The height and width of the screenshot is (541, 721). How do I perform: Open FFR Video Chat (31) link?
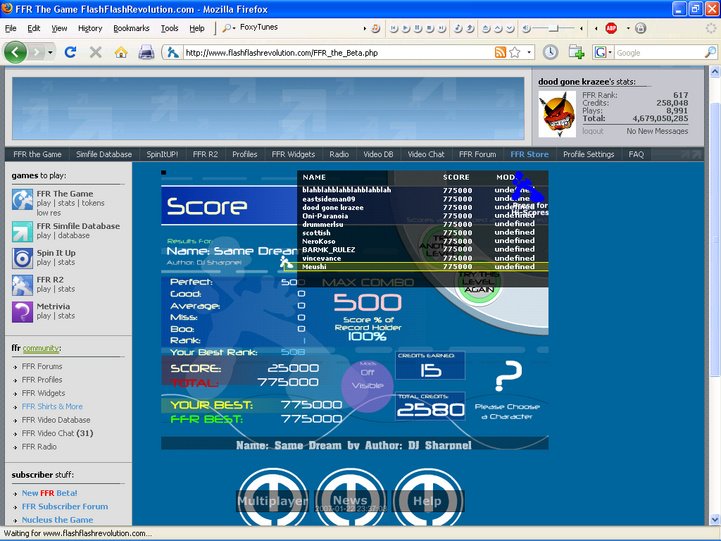(x=57, y=433)
